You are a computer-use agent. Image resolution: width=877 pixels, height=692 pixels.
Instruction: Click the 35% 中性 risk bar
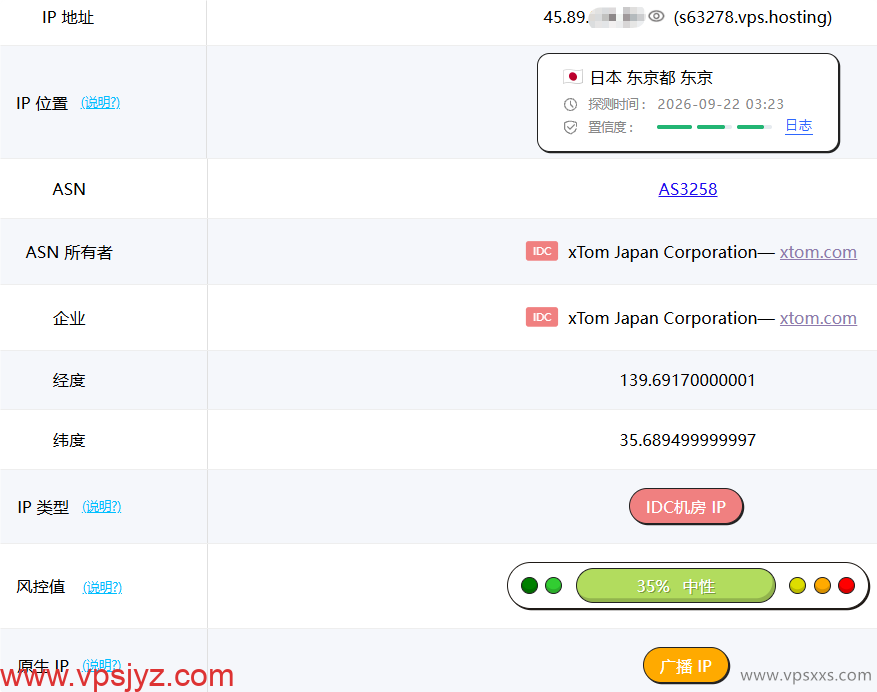(x=676, y=586)
